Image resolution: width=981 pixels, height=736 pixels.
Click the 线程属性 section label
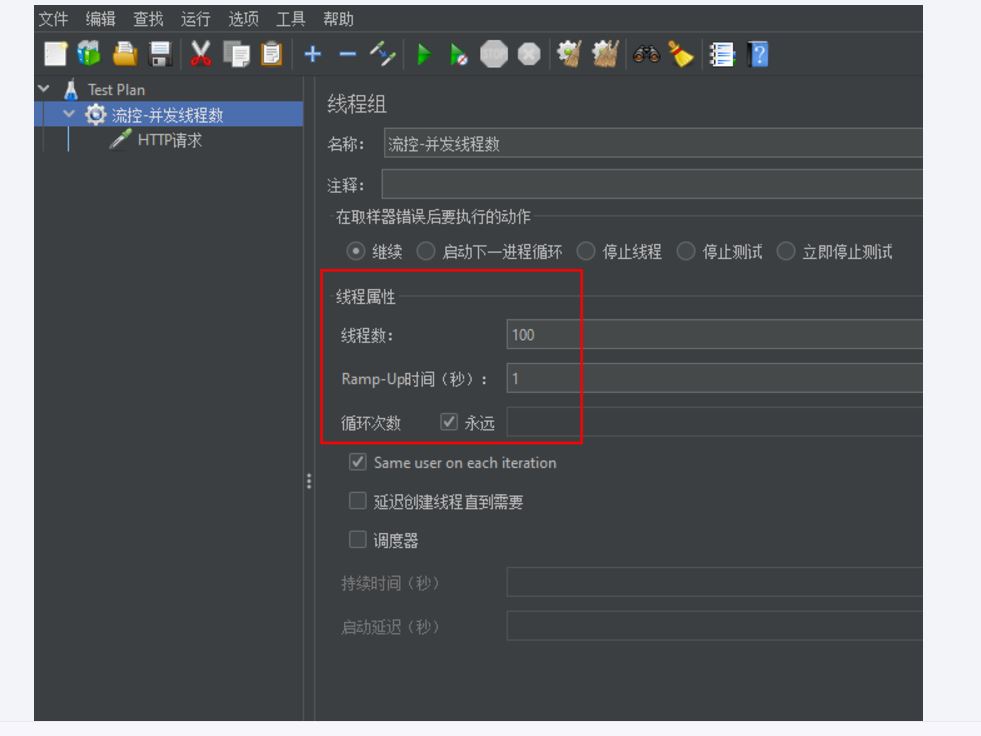pos(365,297)
